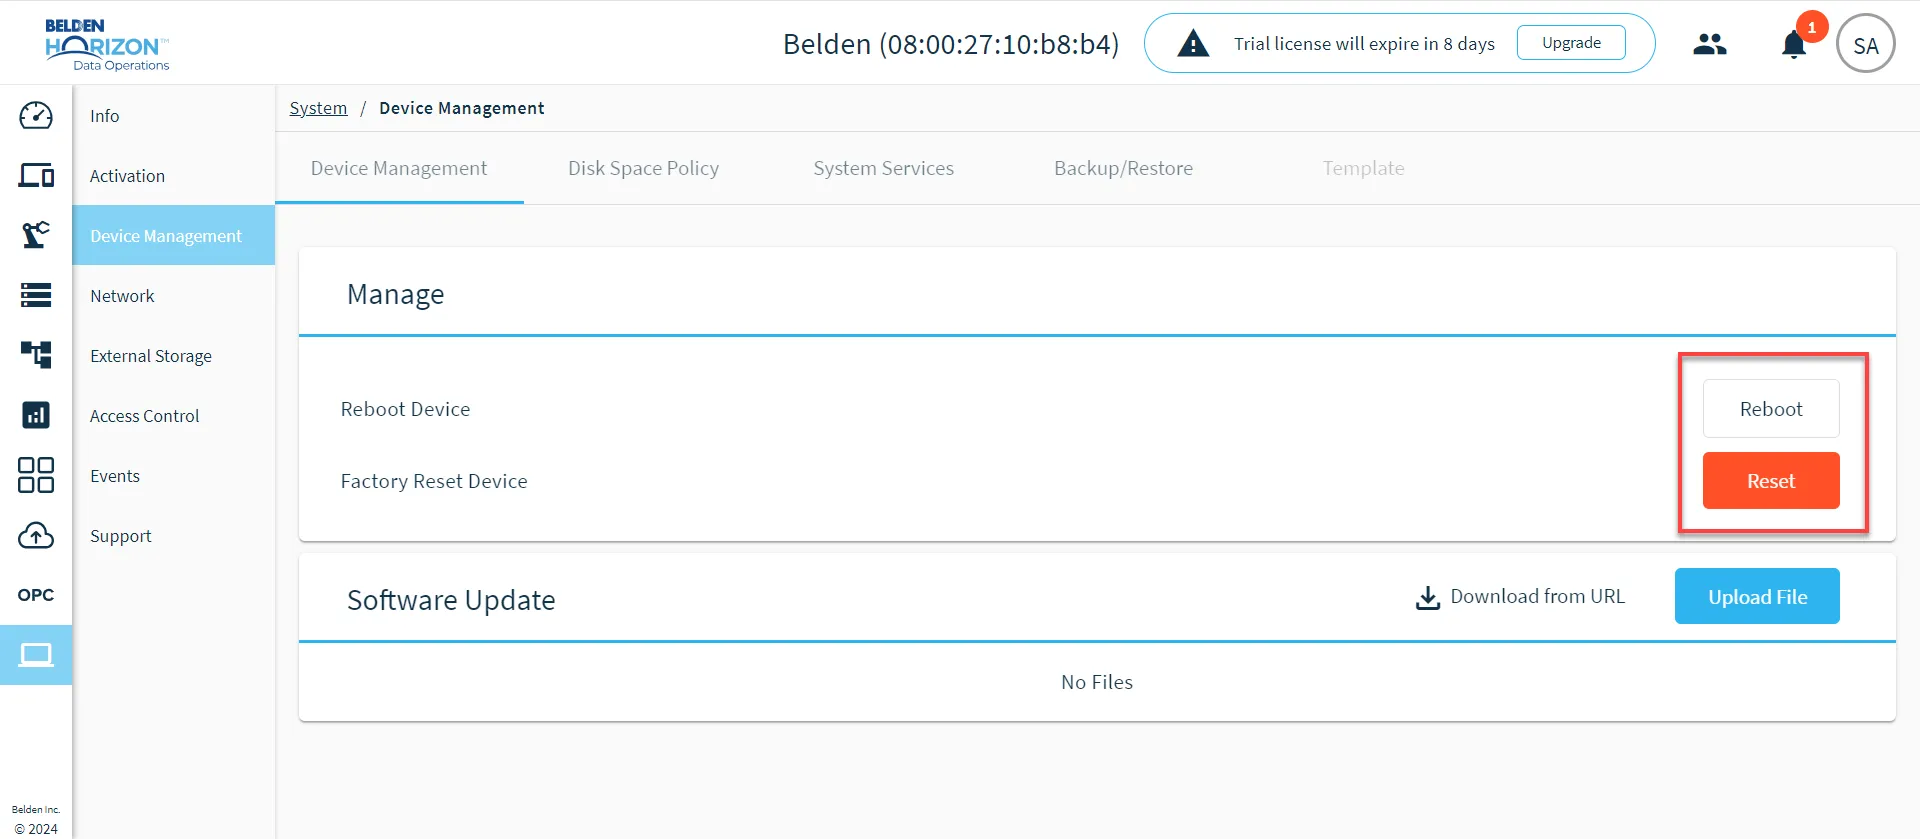1920x839 pixels.
Task: Switch to the Disk Space Policy tab
Action: 644,168
